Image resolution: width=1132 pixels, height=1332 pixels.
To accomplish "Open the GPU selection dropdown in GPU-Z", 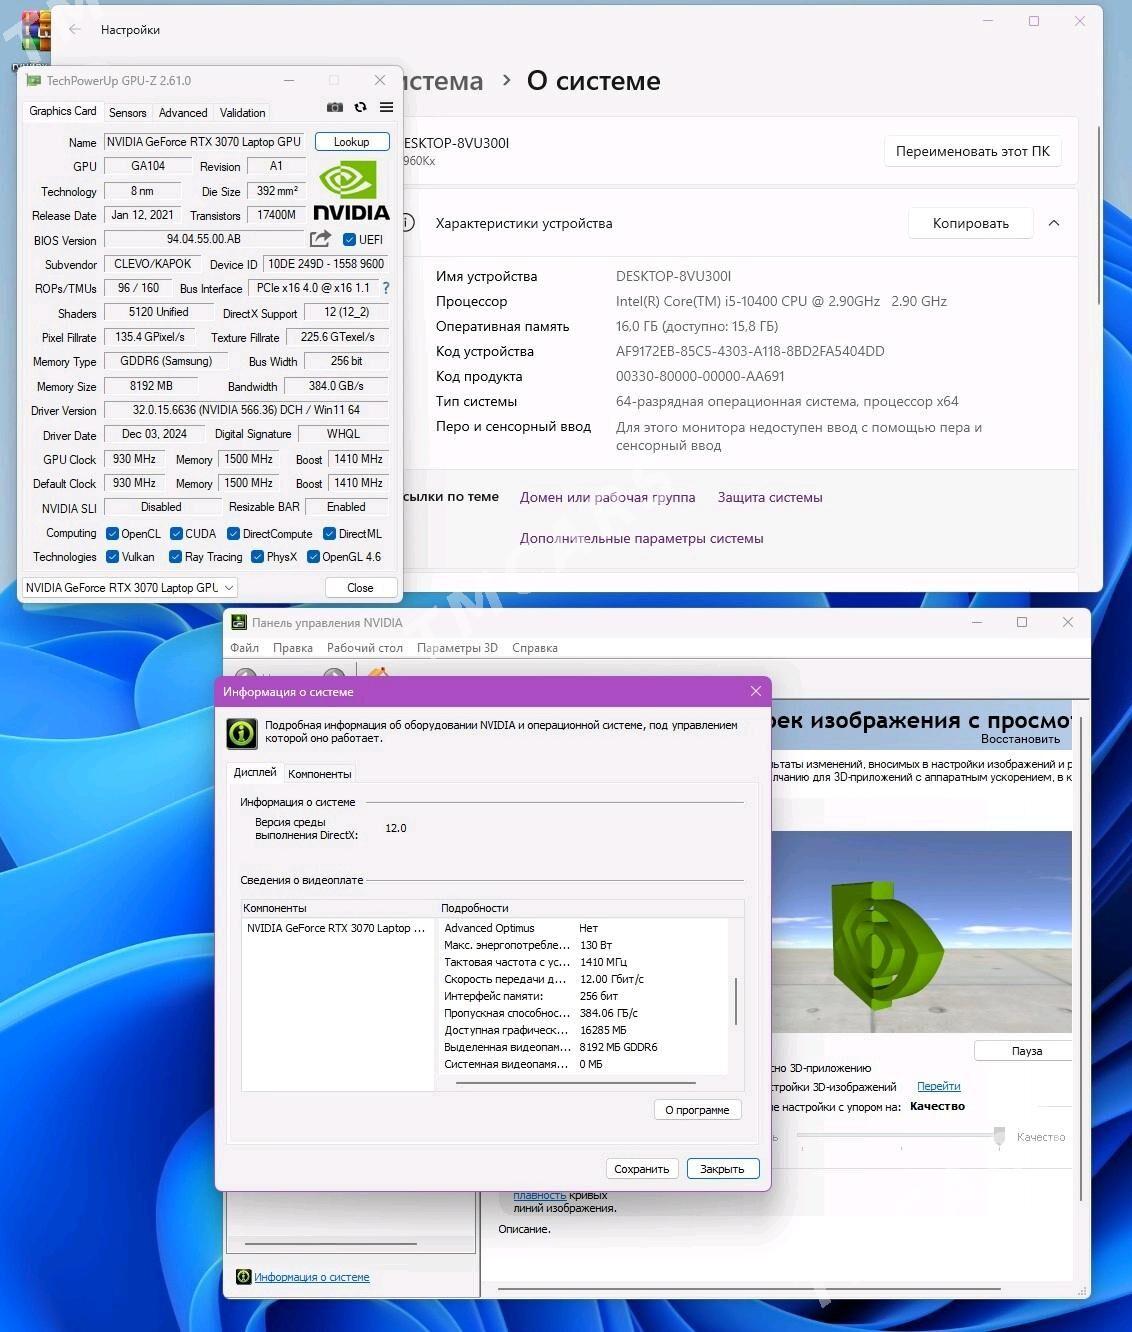I will [129, 588].
